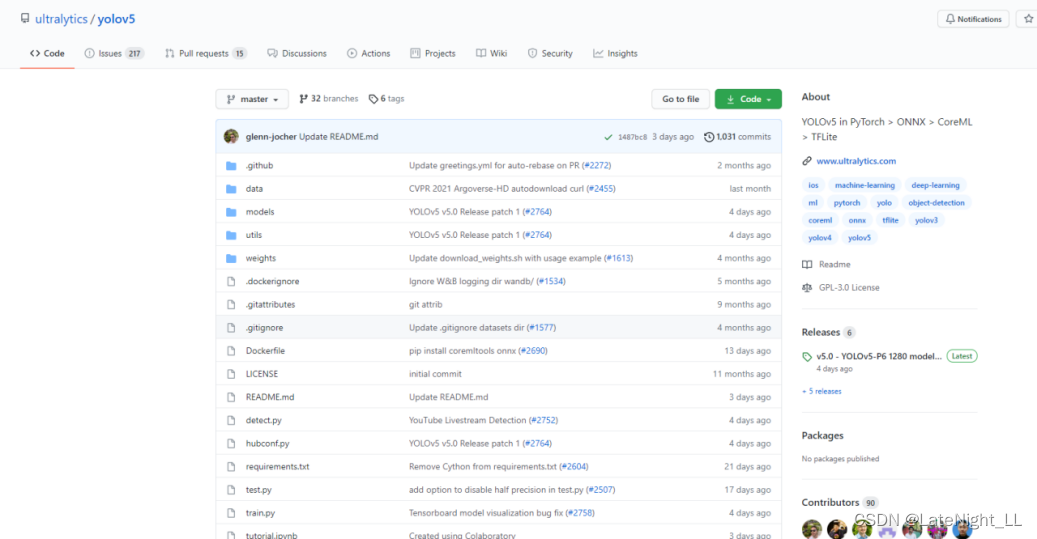1037x539 pixels.
Task: Select the object-detection topic tag
Action: [x=936, y=203]
